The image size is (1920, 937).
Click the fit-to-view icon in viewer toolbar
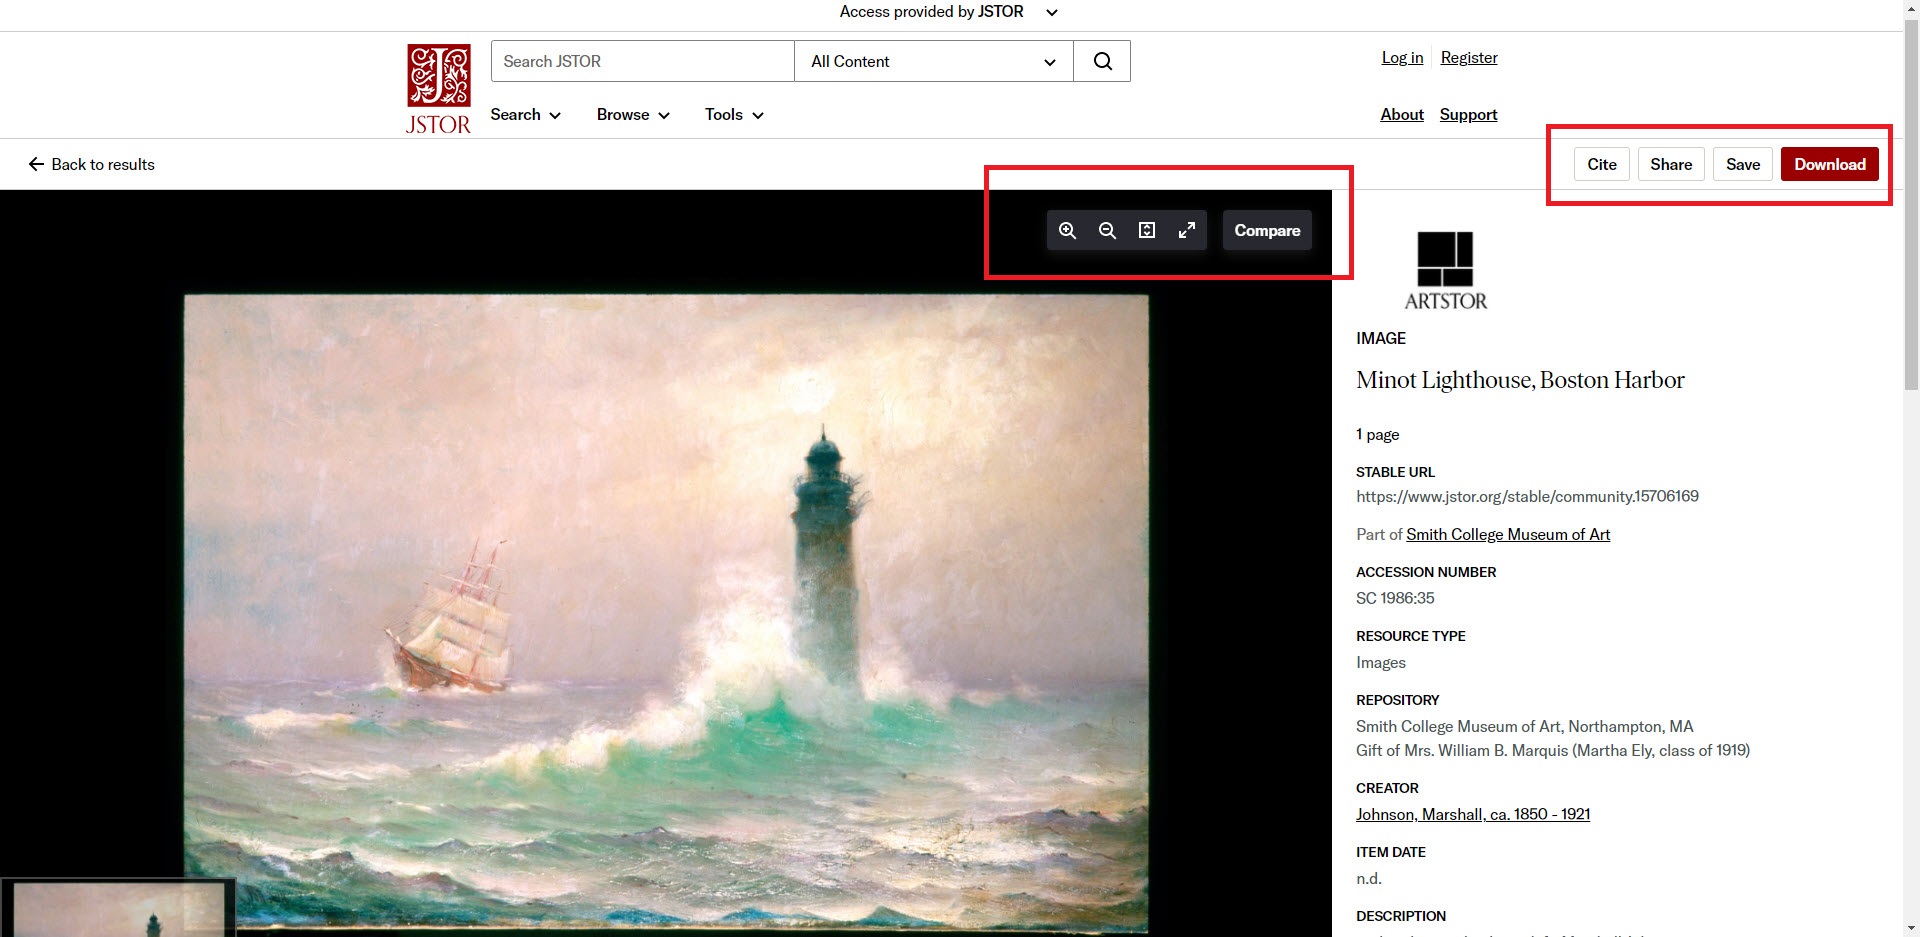(x=1147, y=230)
